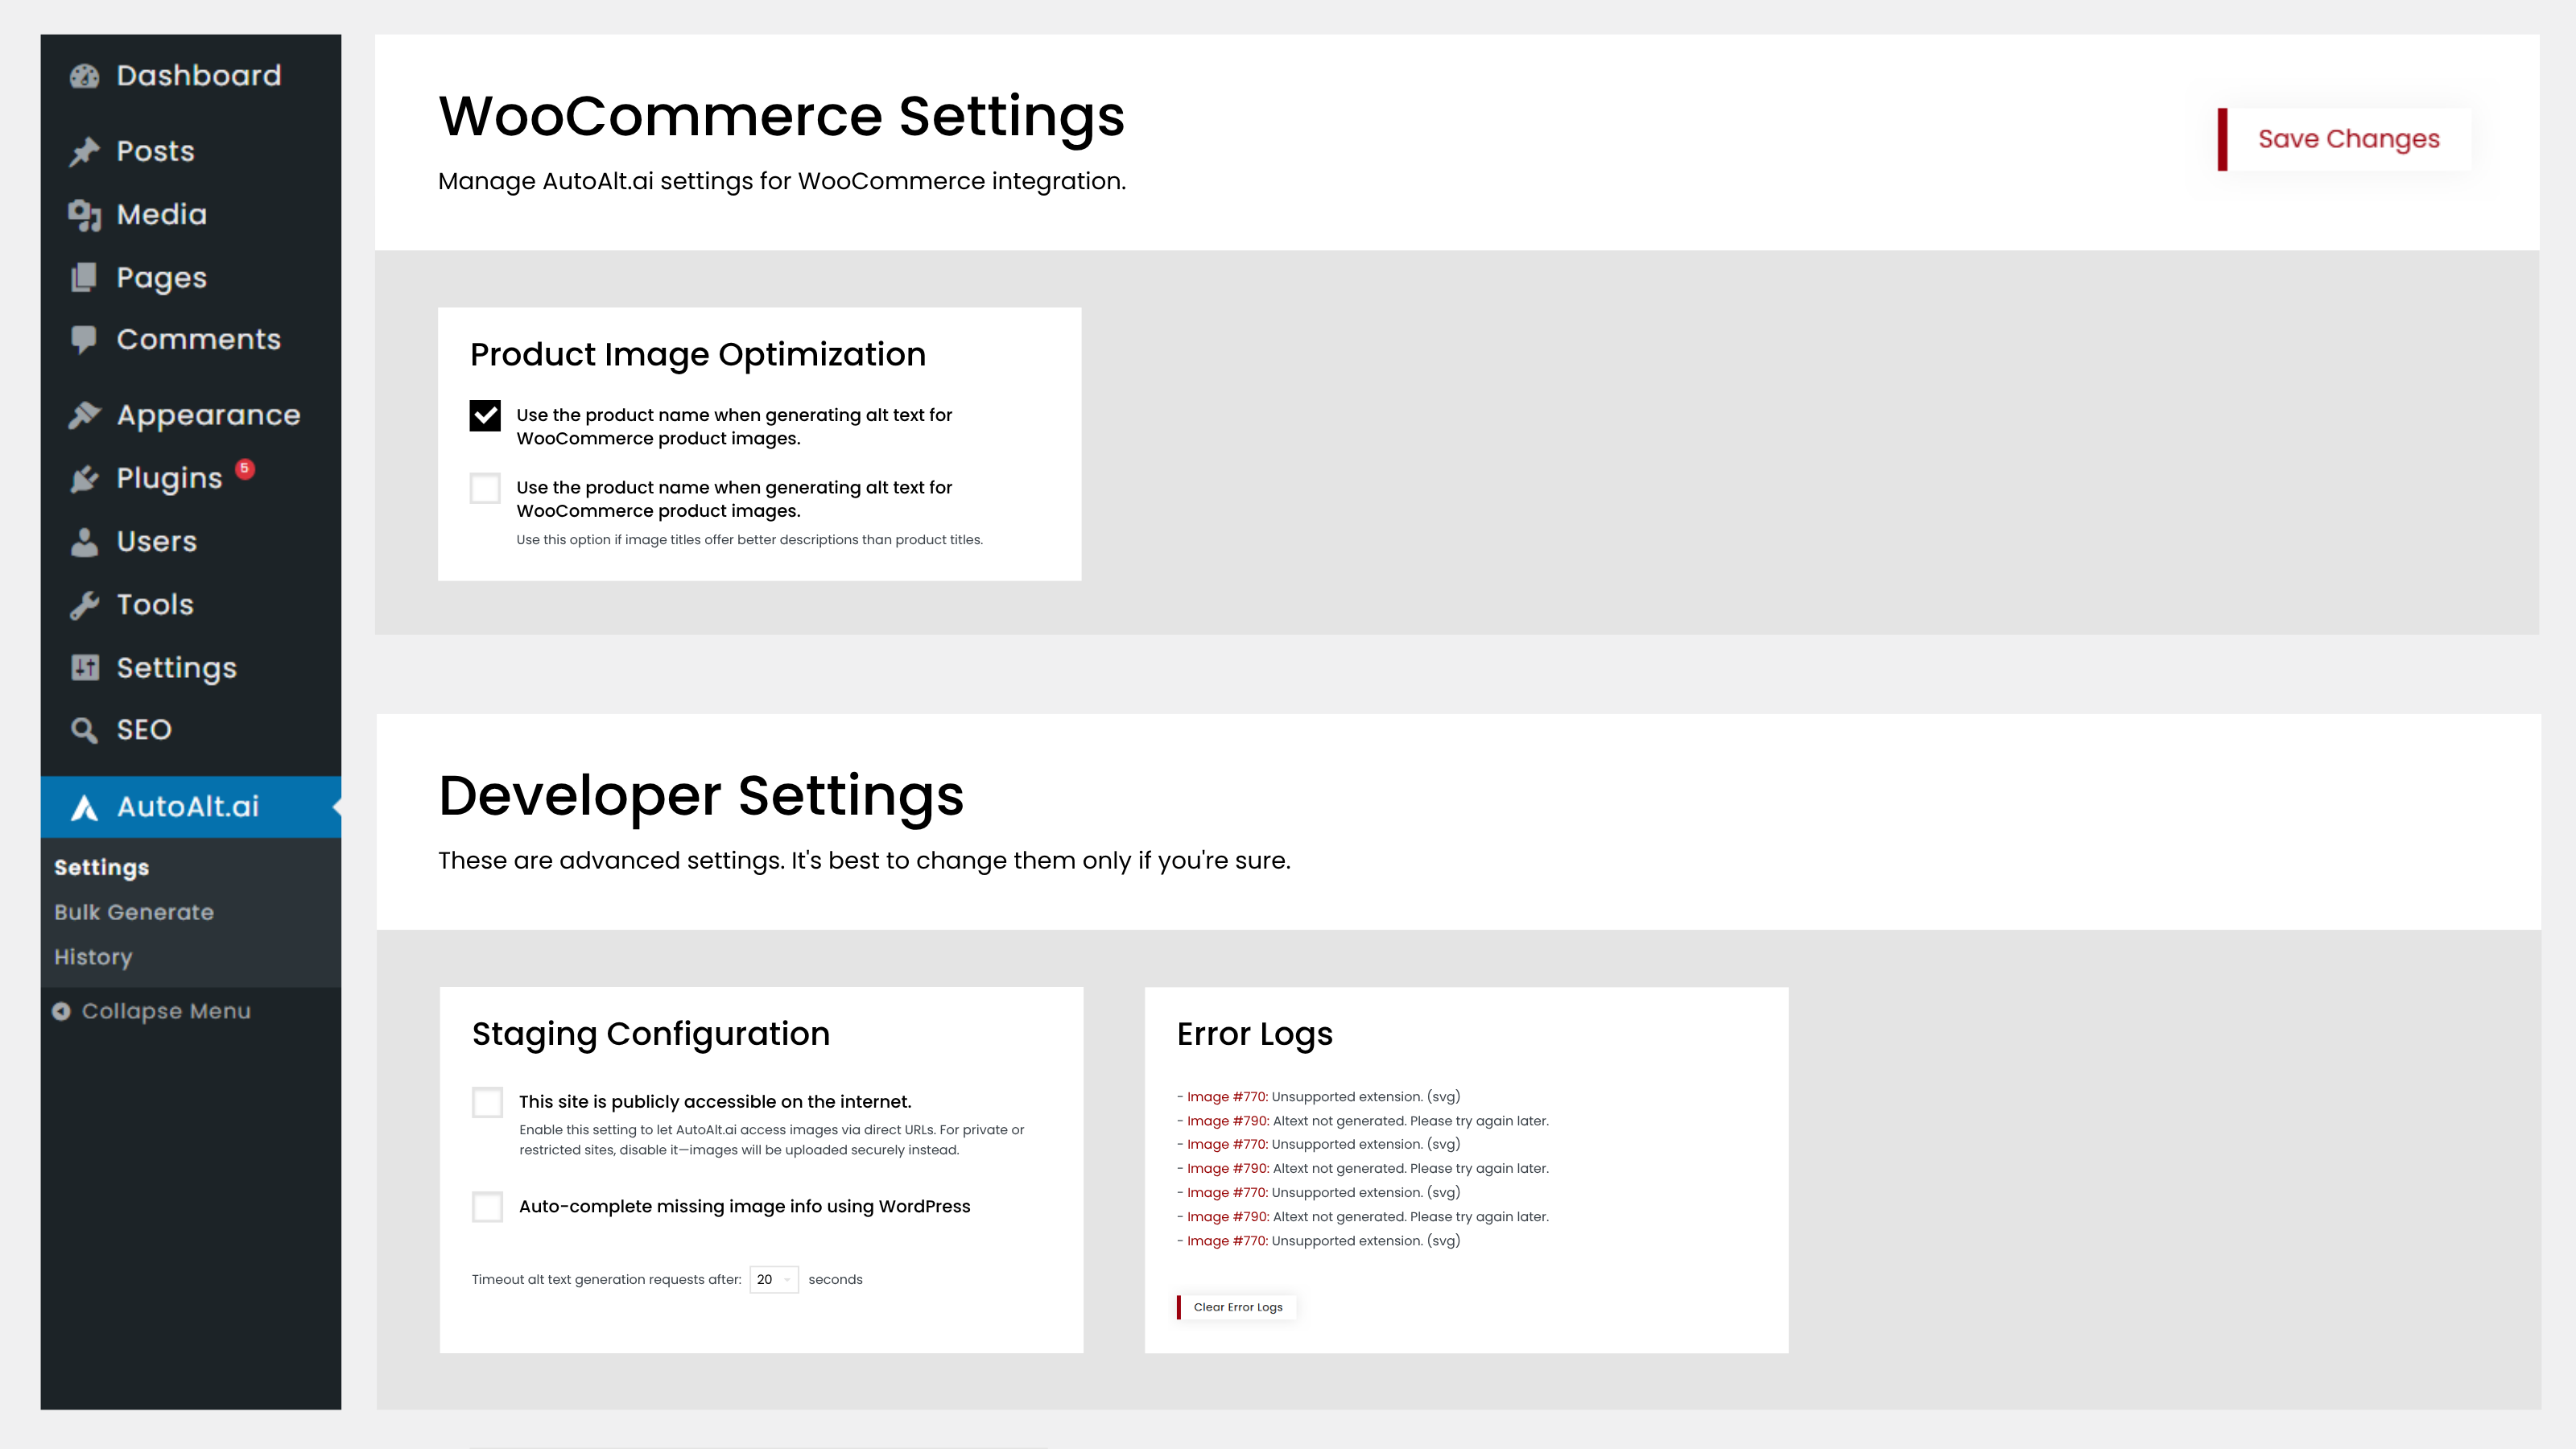2576x1449 pixels.
Task: Click the Comments speech bubble icon
Action: 84,339
